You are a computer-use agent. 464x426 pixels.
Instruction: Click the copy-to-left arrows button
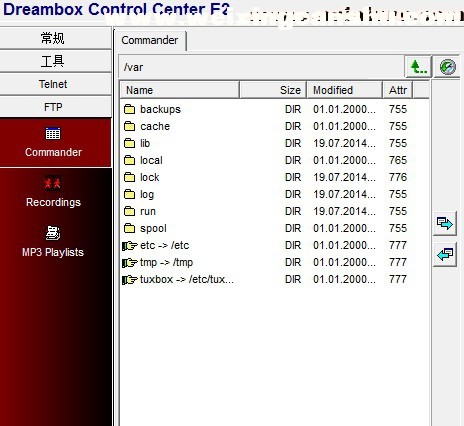pos(445,254)
